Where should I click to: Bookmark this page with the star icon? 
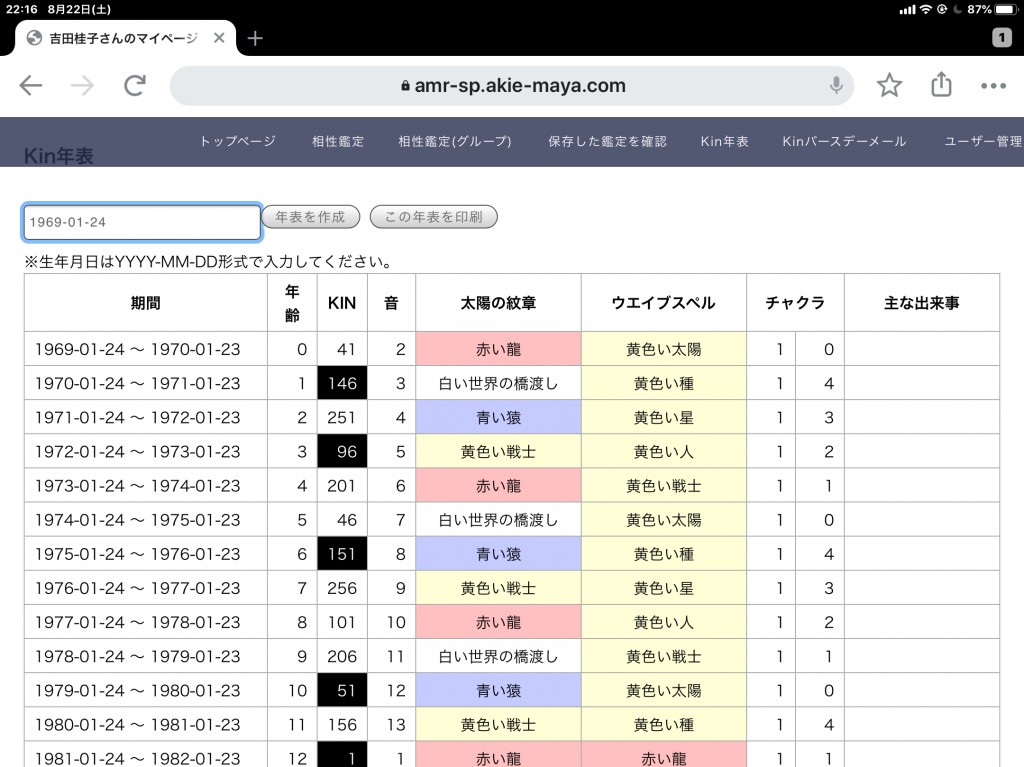(889, 86)
